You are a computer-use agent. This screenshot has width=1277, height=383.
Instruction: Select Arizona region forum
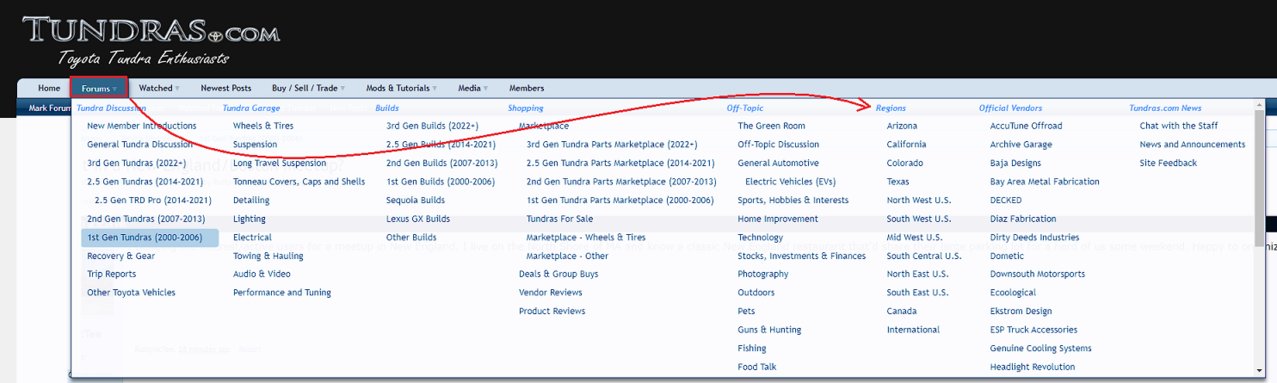coord(902,126)
